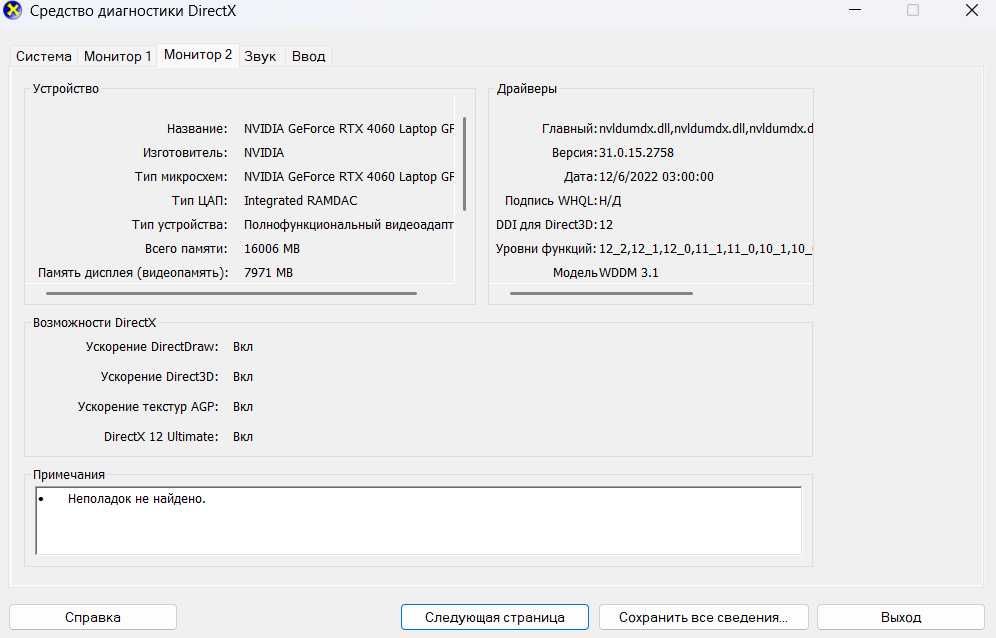Click the Тип микросхем value

[x=349, y=177]
